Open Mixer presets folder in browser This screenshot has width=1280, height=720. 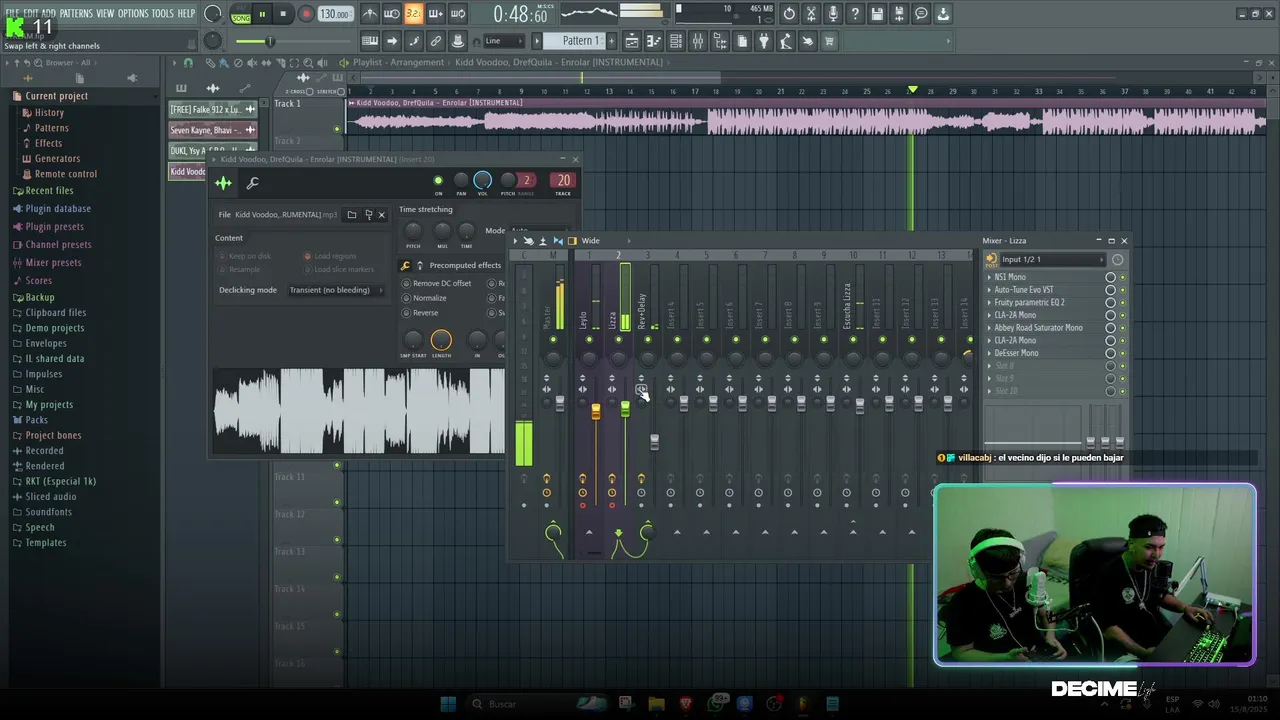click(x=53, y=263)
